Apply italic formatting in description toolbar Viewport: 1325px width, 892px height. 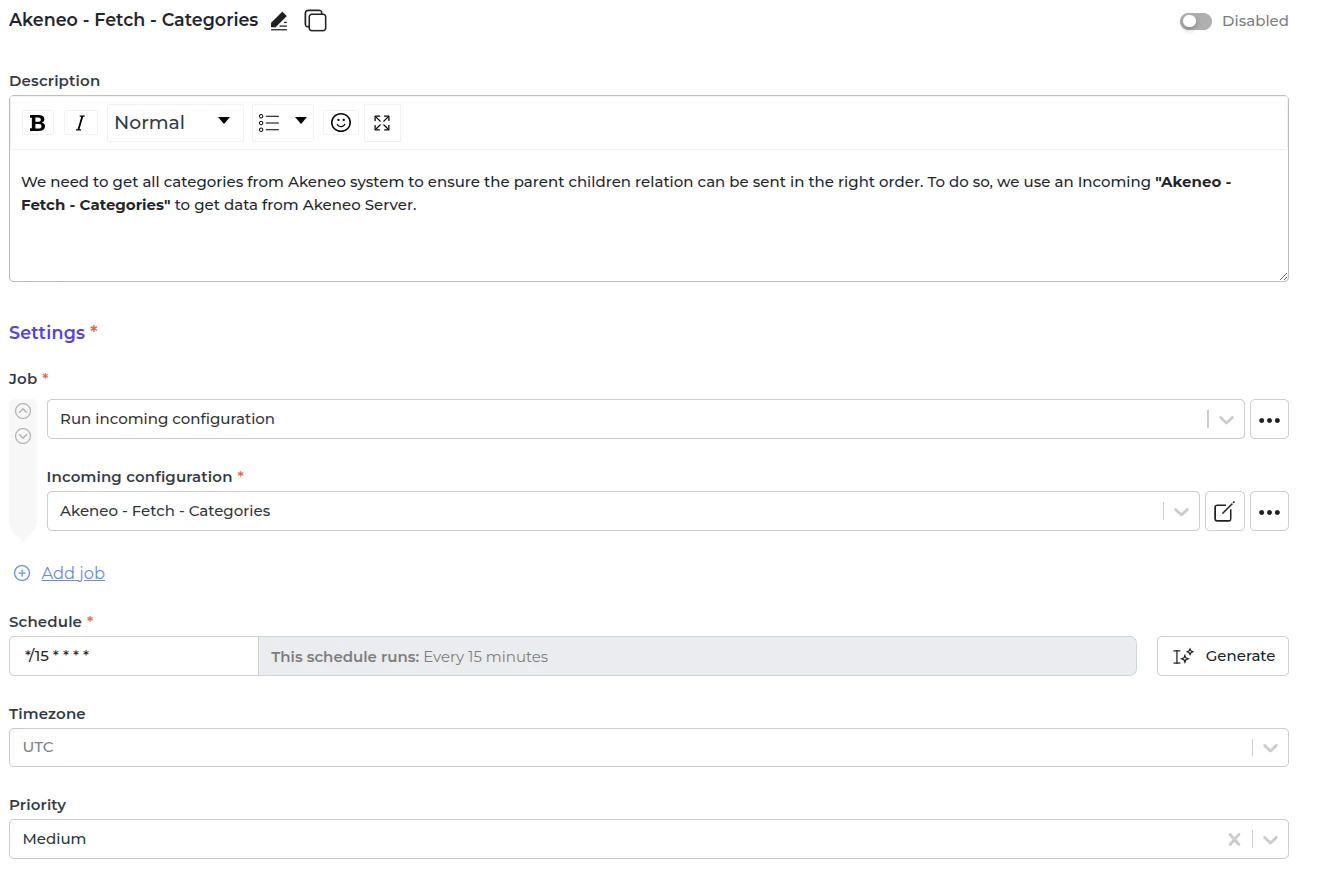tap(80, 123)
